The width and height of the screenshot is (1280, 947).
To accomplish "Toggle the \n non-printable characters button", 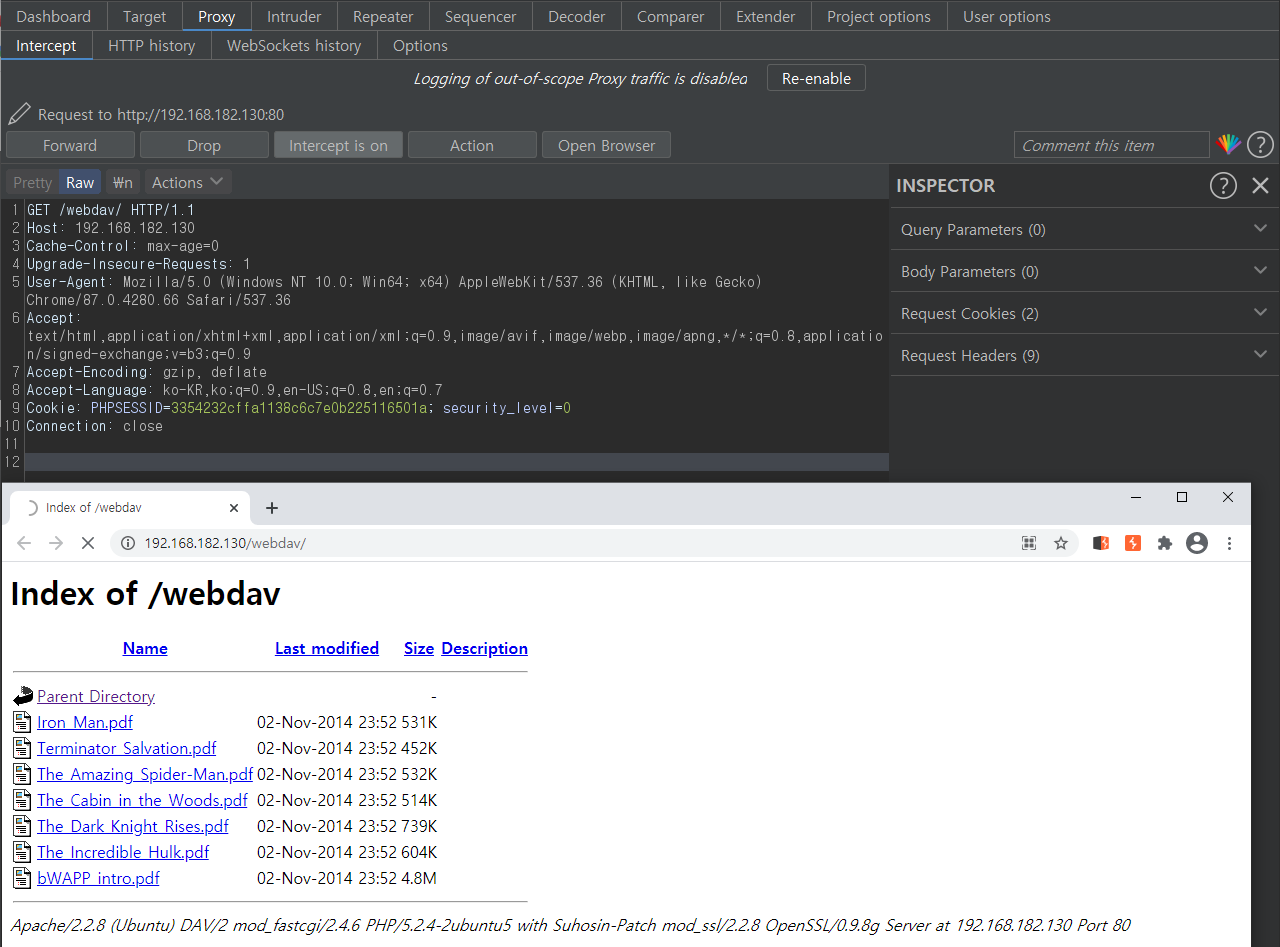I will click(x=122, y=182).
